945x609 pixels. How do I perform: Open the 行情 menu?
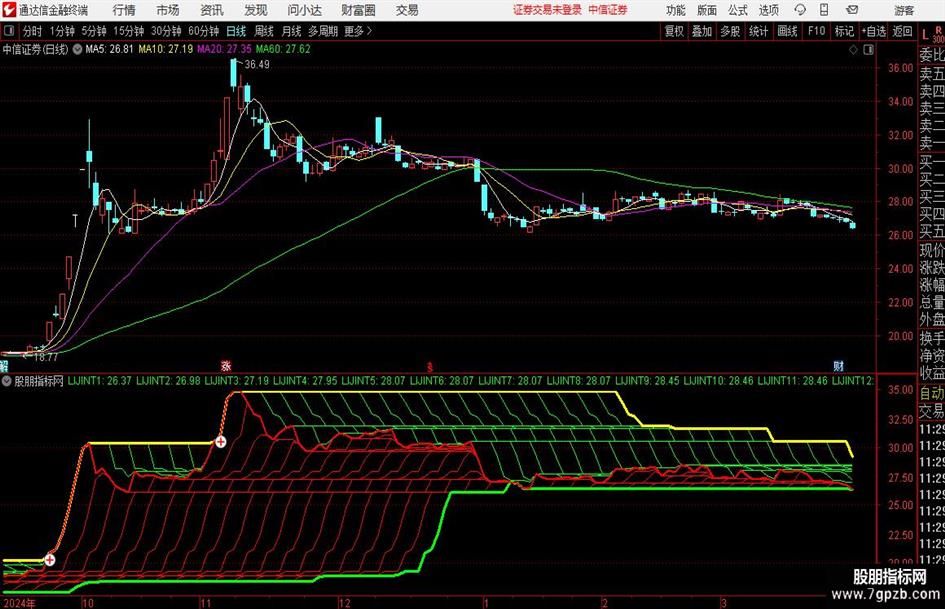pos(124,10)
